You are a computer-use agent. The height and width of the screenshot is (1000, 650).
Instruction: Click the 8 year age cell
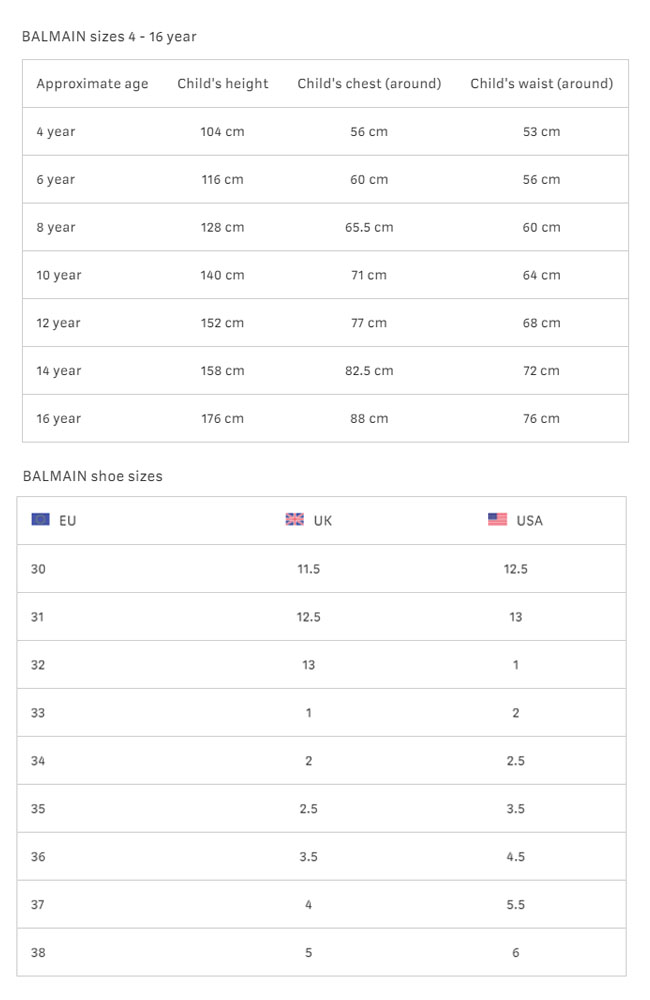[56, 228]
